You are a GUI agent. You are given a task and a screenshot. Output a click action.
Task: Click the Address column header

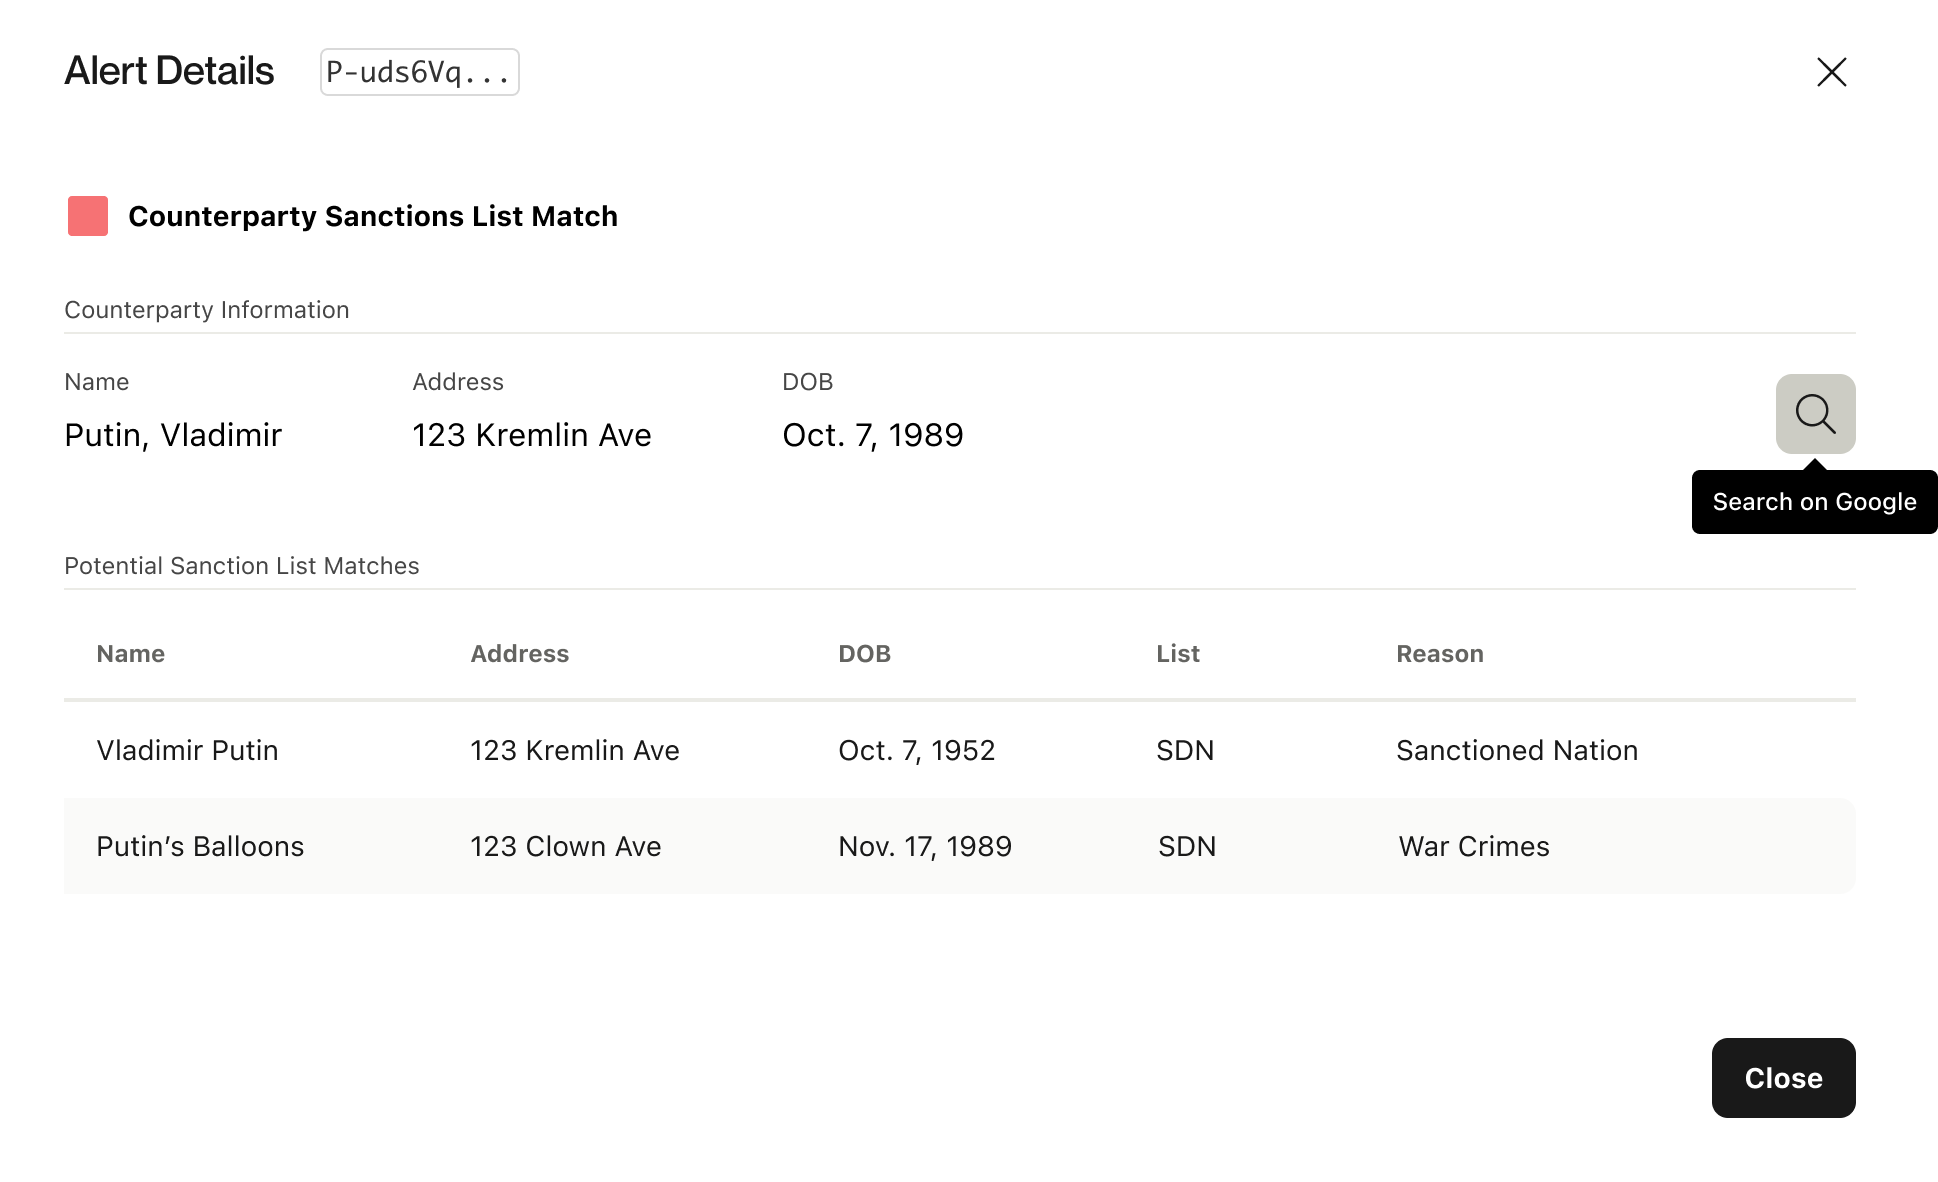519,653
